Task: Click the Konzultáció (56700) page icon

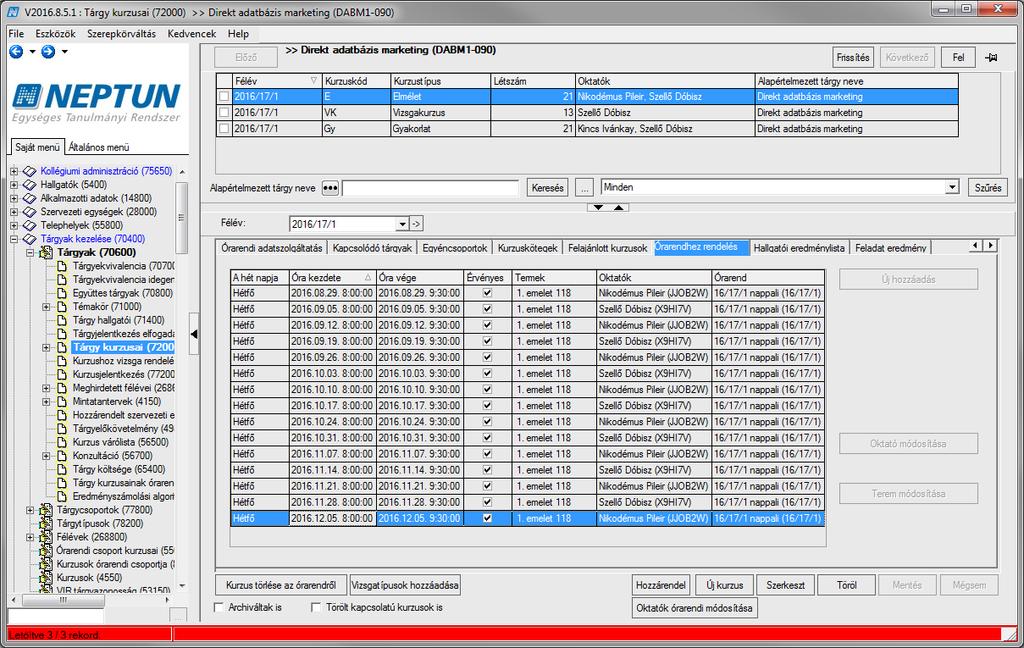Action: [x=62, y=455]
